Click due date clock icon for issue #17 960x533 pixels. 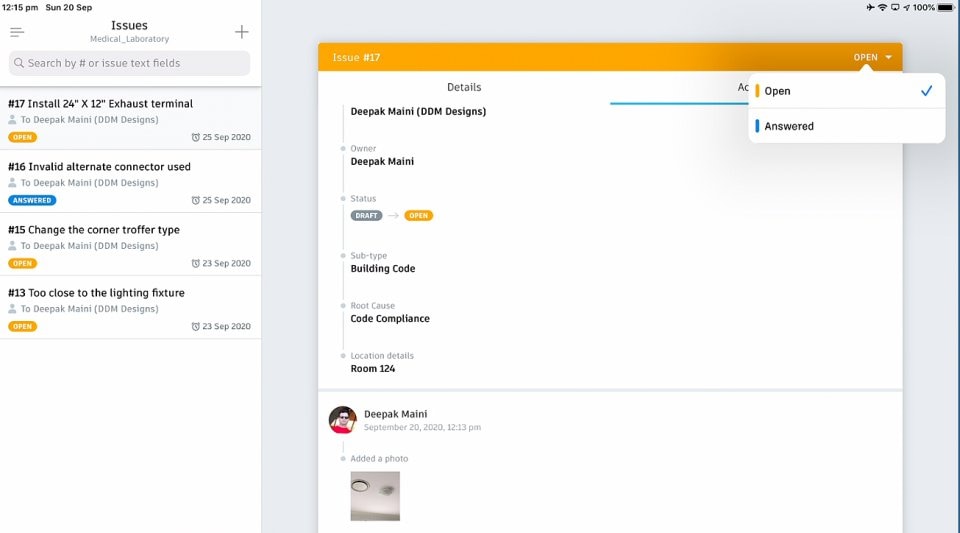(196, 137)
